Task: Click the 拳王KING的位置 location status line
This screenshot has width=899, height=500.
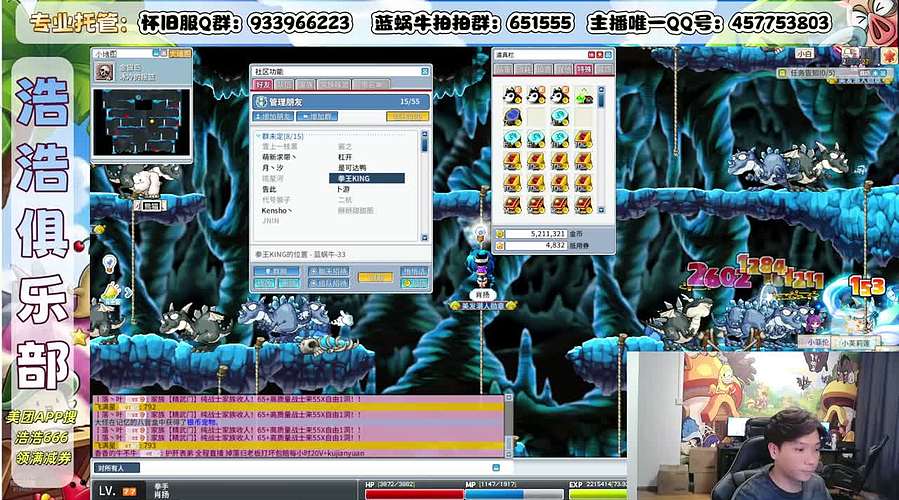Action: [x=300, y=254]
